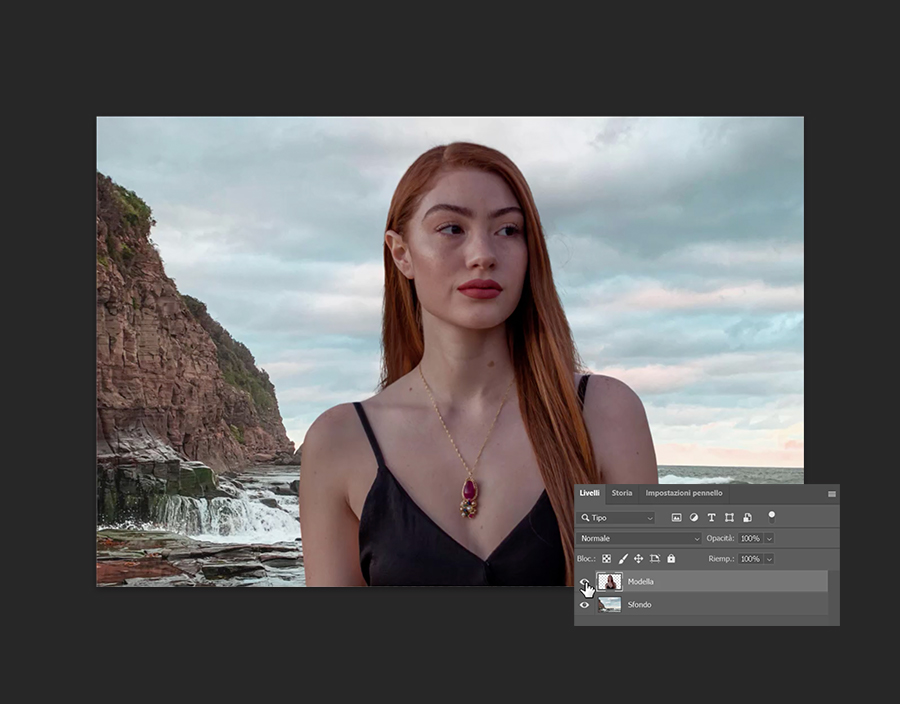The image size is (900, 704).
Task: Select the Sfondo layer thumbnail
Action: coord(610,604)
